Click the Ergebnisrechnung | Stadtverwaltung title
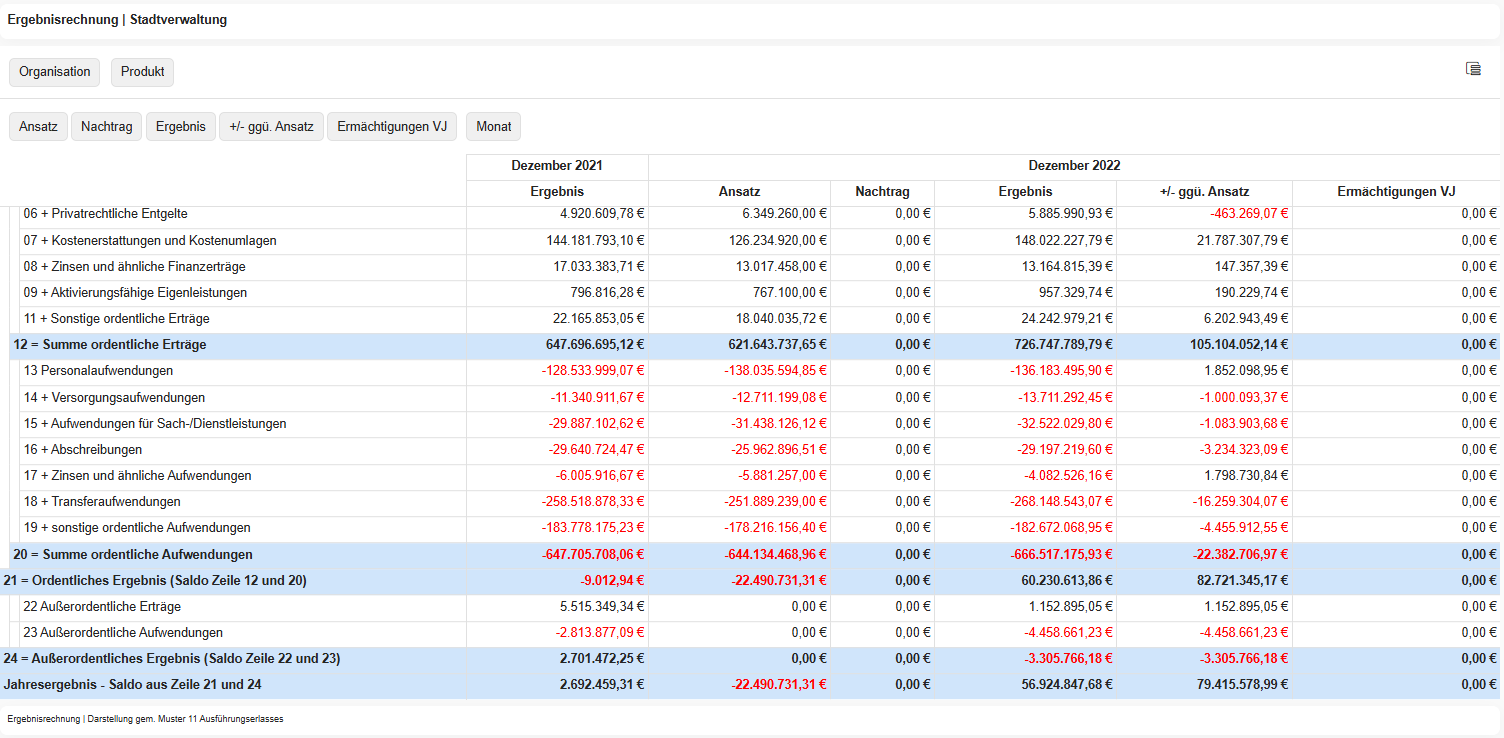Viewport: 1504px width, 738px height. [117, 20]
